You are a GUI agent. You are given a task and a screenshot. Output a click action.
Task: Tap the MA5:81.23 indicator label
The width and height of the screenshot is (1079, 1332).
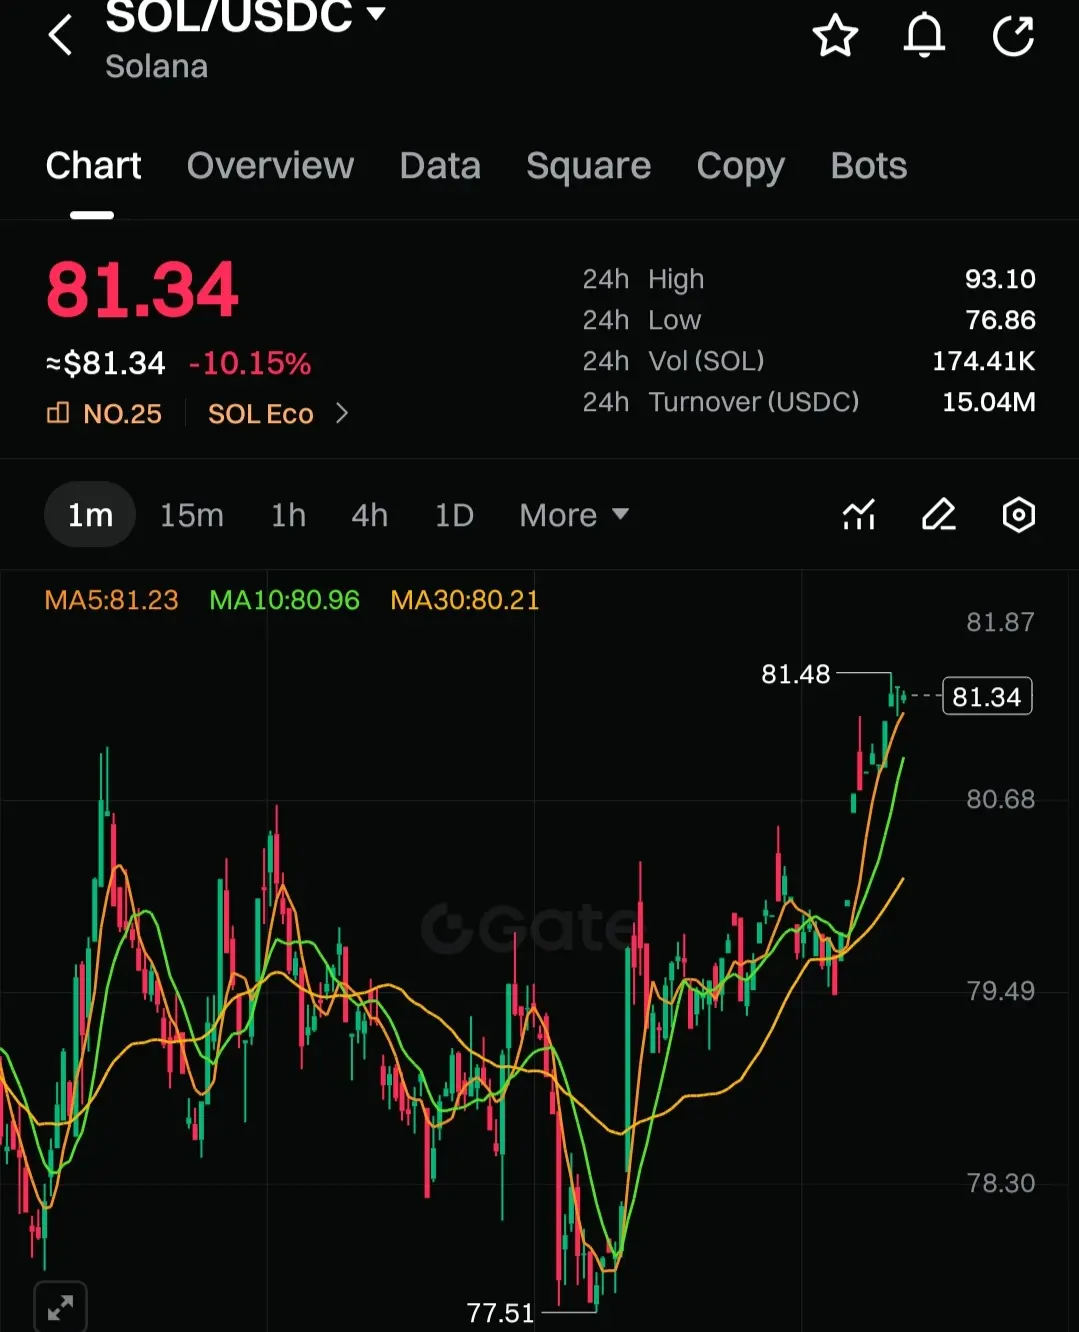[112, 600]
